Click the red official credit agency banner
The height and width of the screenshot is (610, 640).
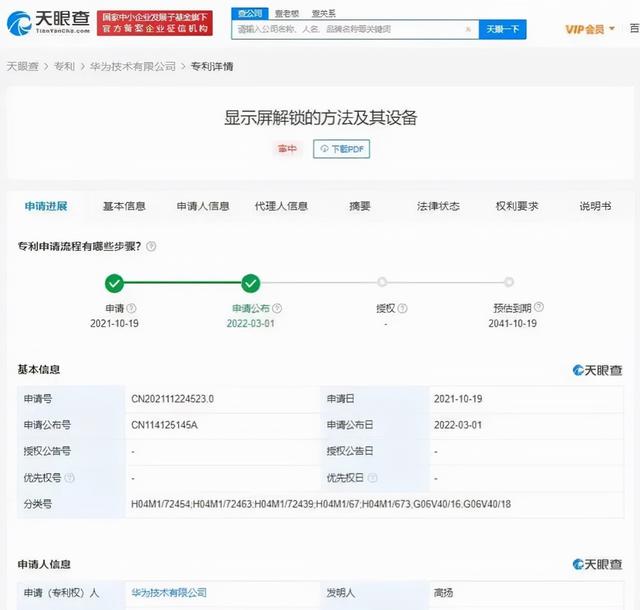pos(155,23)
